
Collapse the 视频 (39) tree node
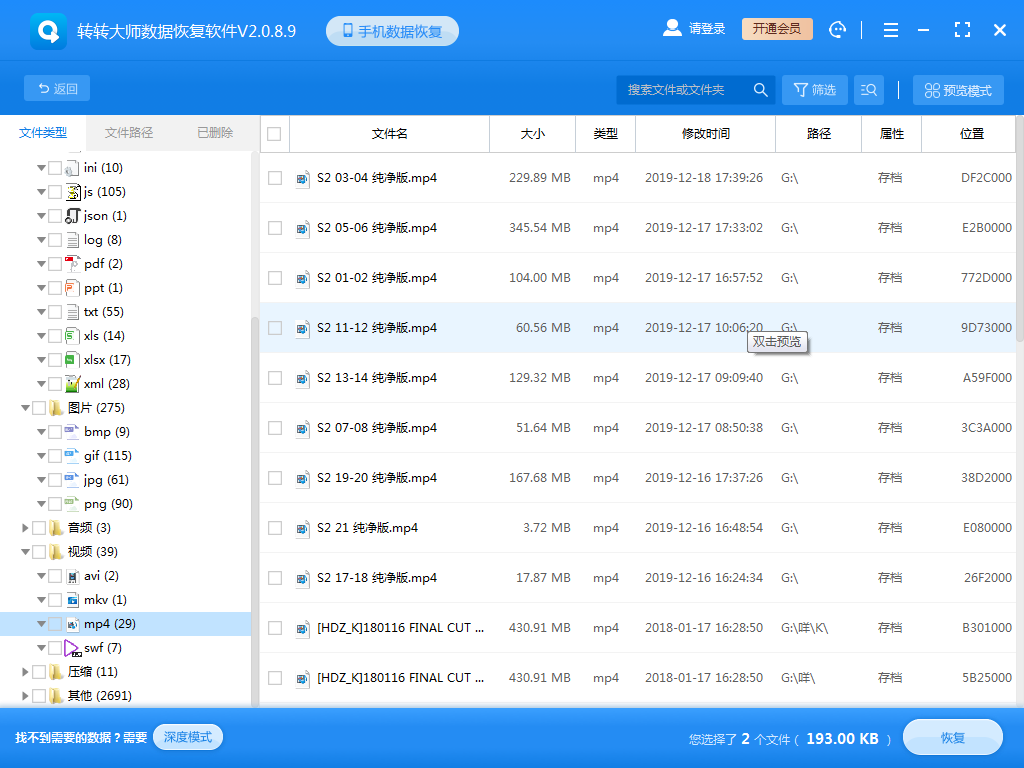(x=25, y=552)
